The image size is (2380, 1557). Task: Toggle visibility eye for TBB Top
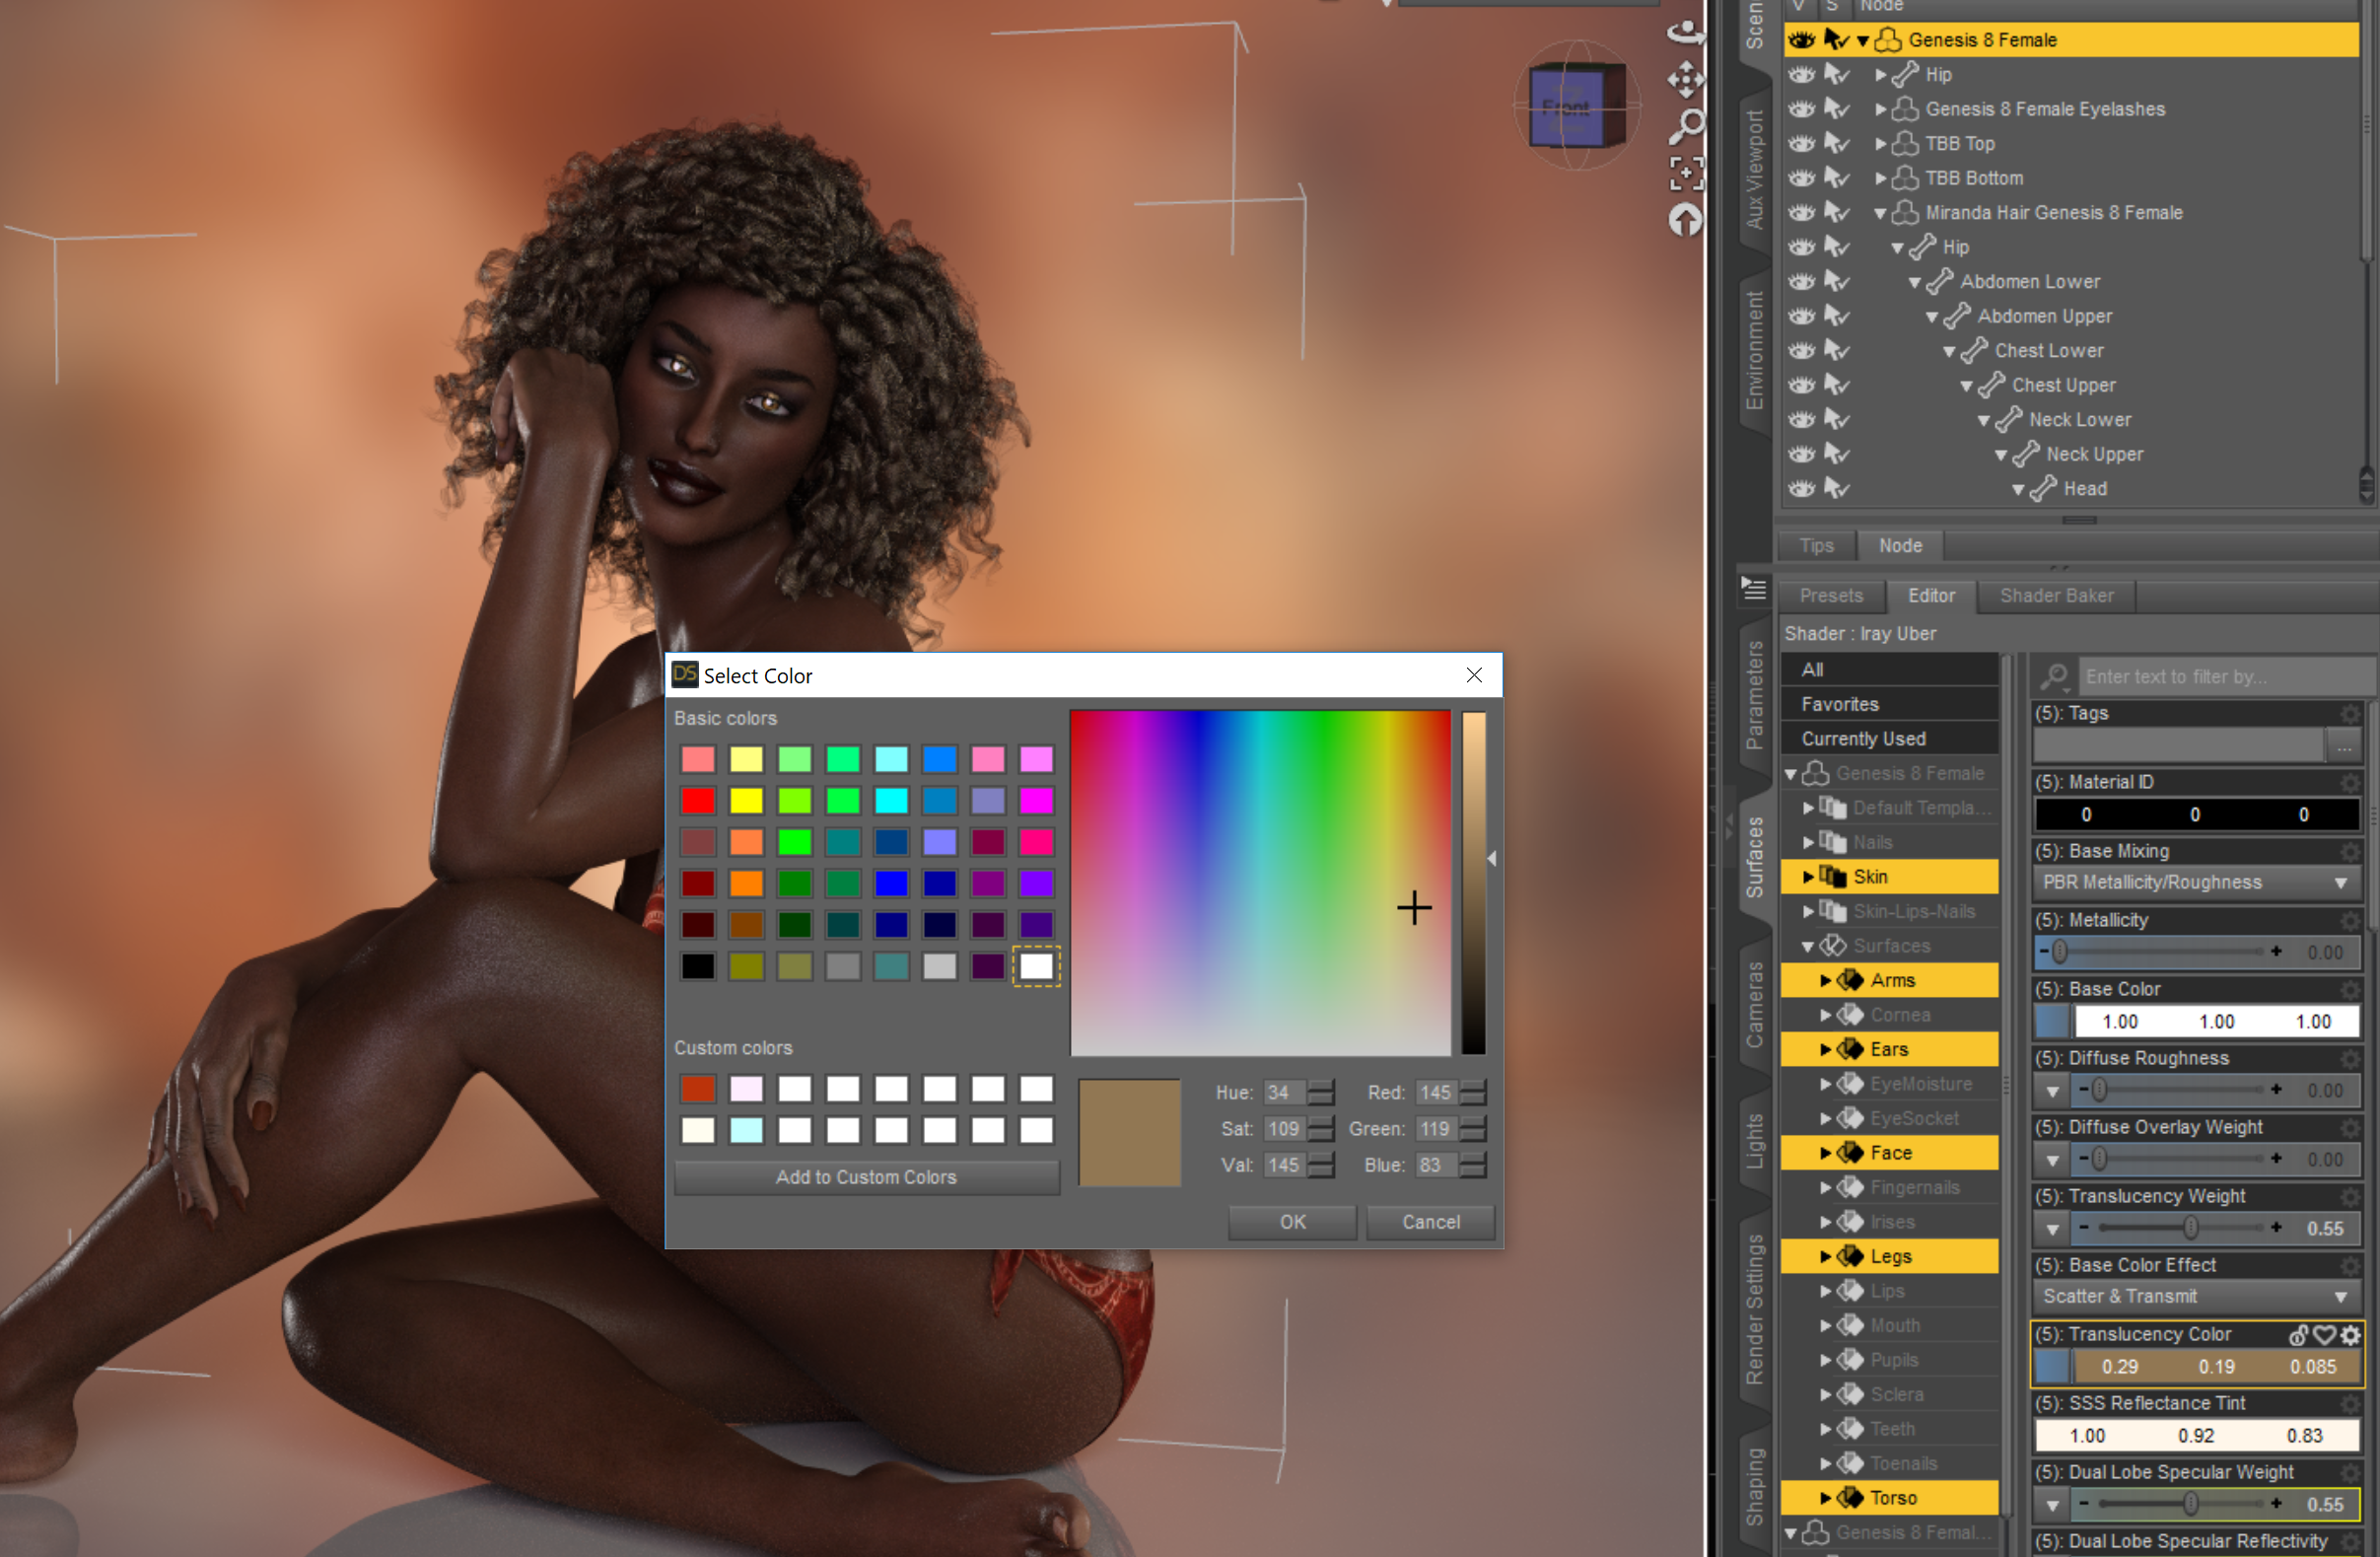click(1801, 144)
